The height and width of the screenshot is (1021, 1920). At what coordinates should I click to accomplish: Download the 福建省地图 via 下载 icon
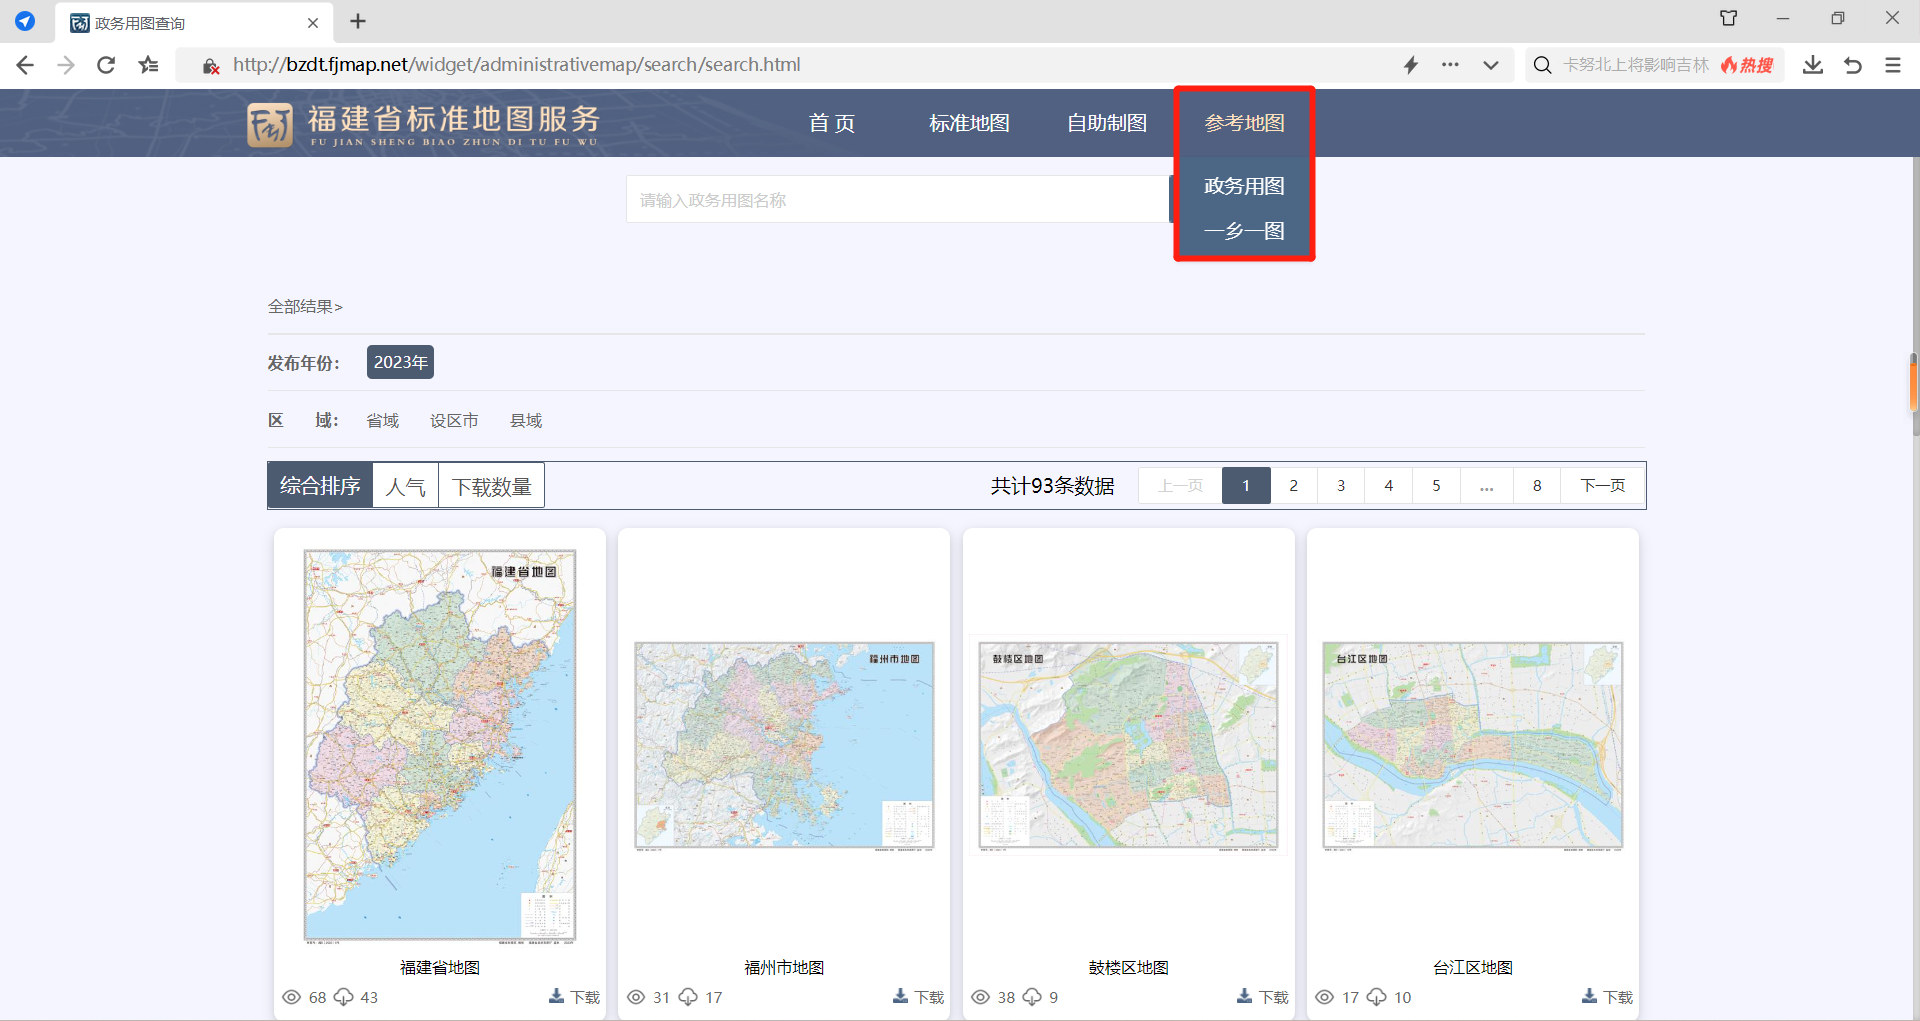click(x=574, y=997)
